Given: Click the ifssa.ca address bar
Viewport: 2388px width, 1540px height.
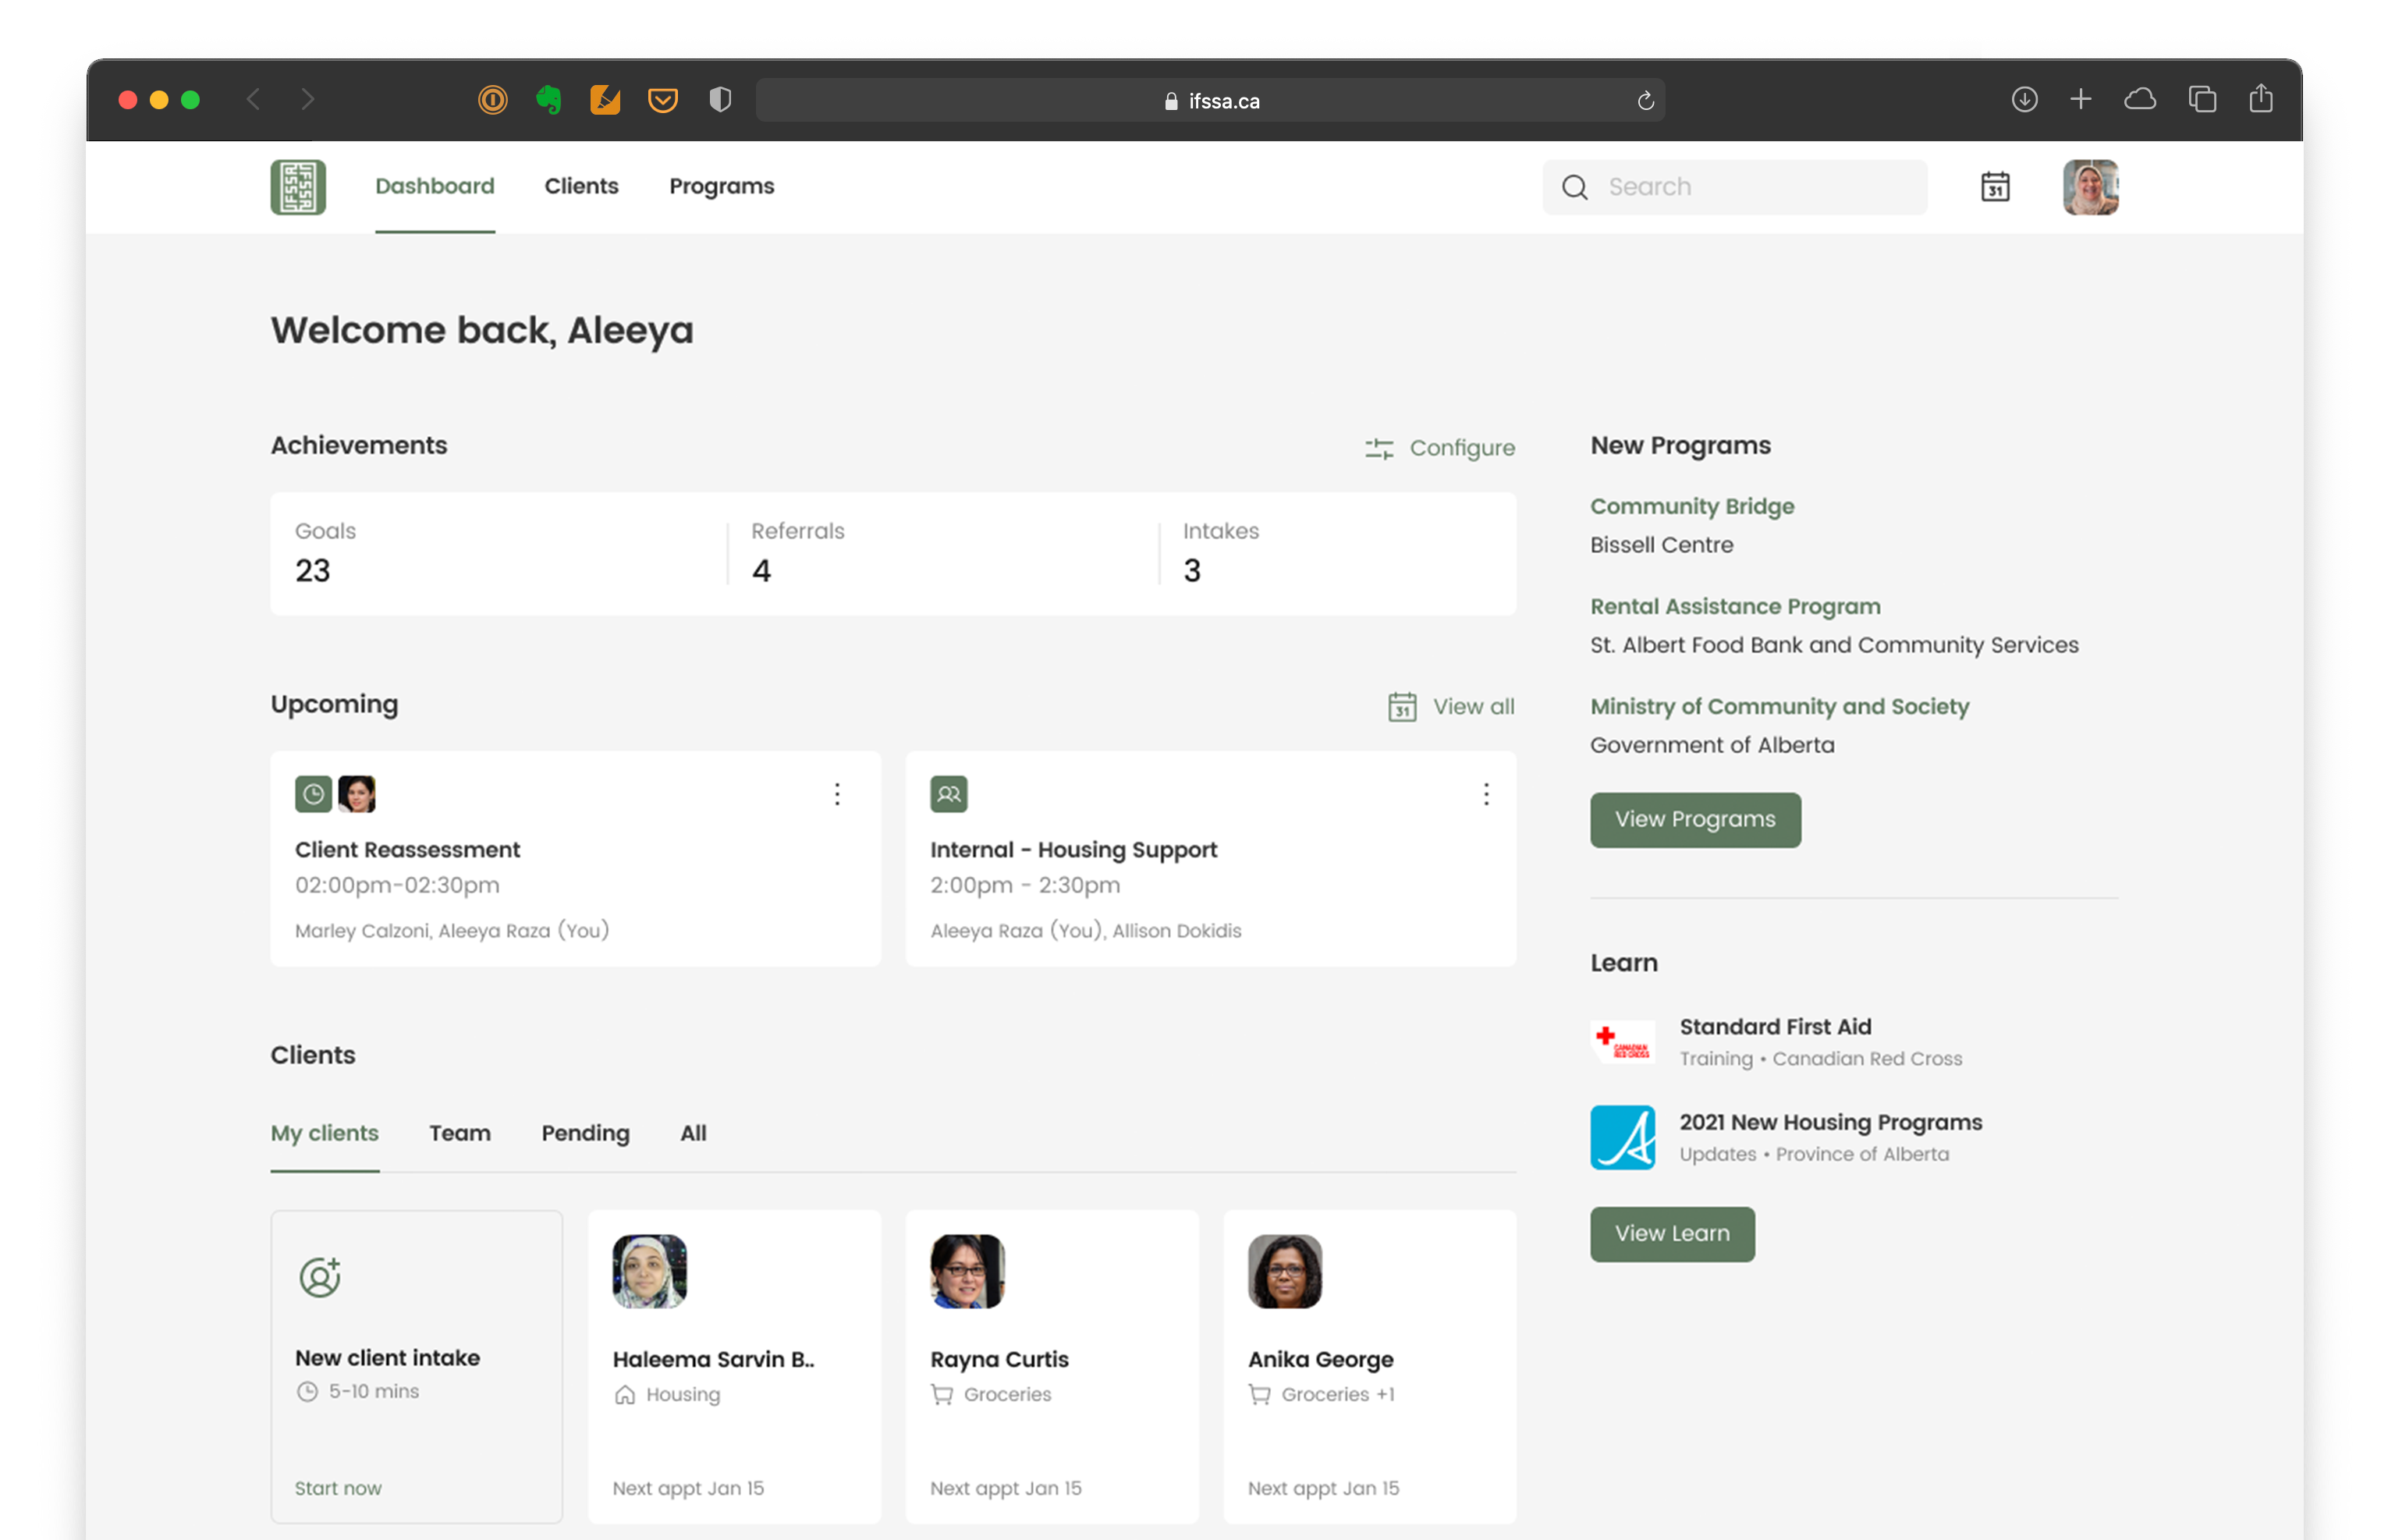Looking at the screenshot, I should [x=1210, y=100].
